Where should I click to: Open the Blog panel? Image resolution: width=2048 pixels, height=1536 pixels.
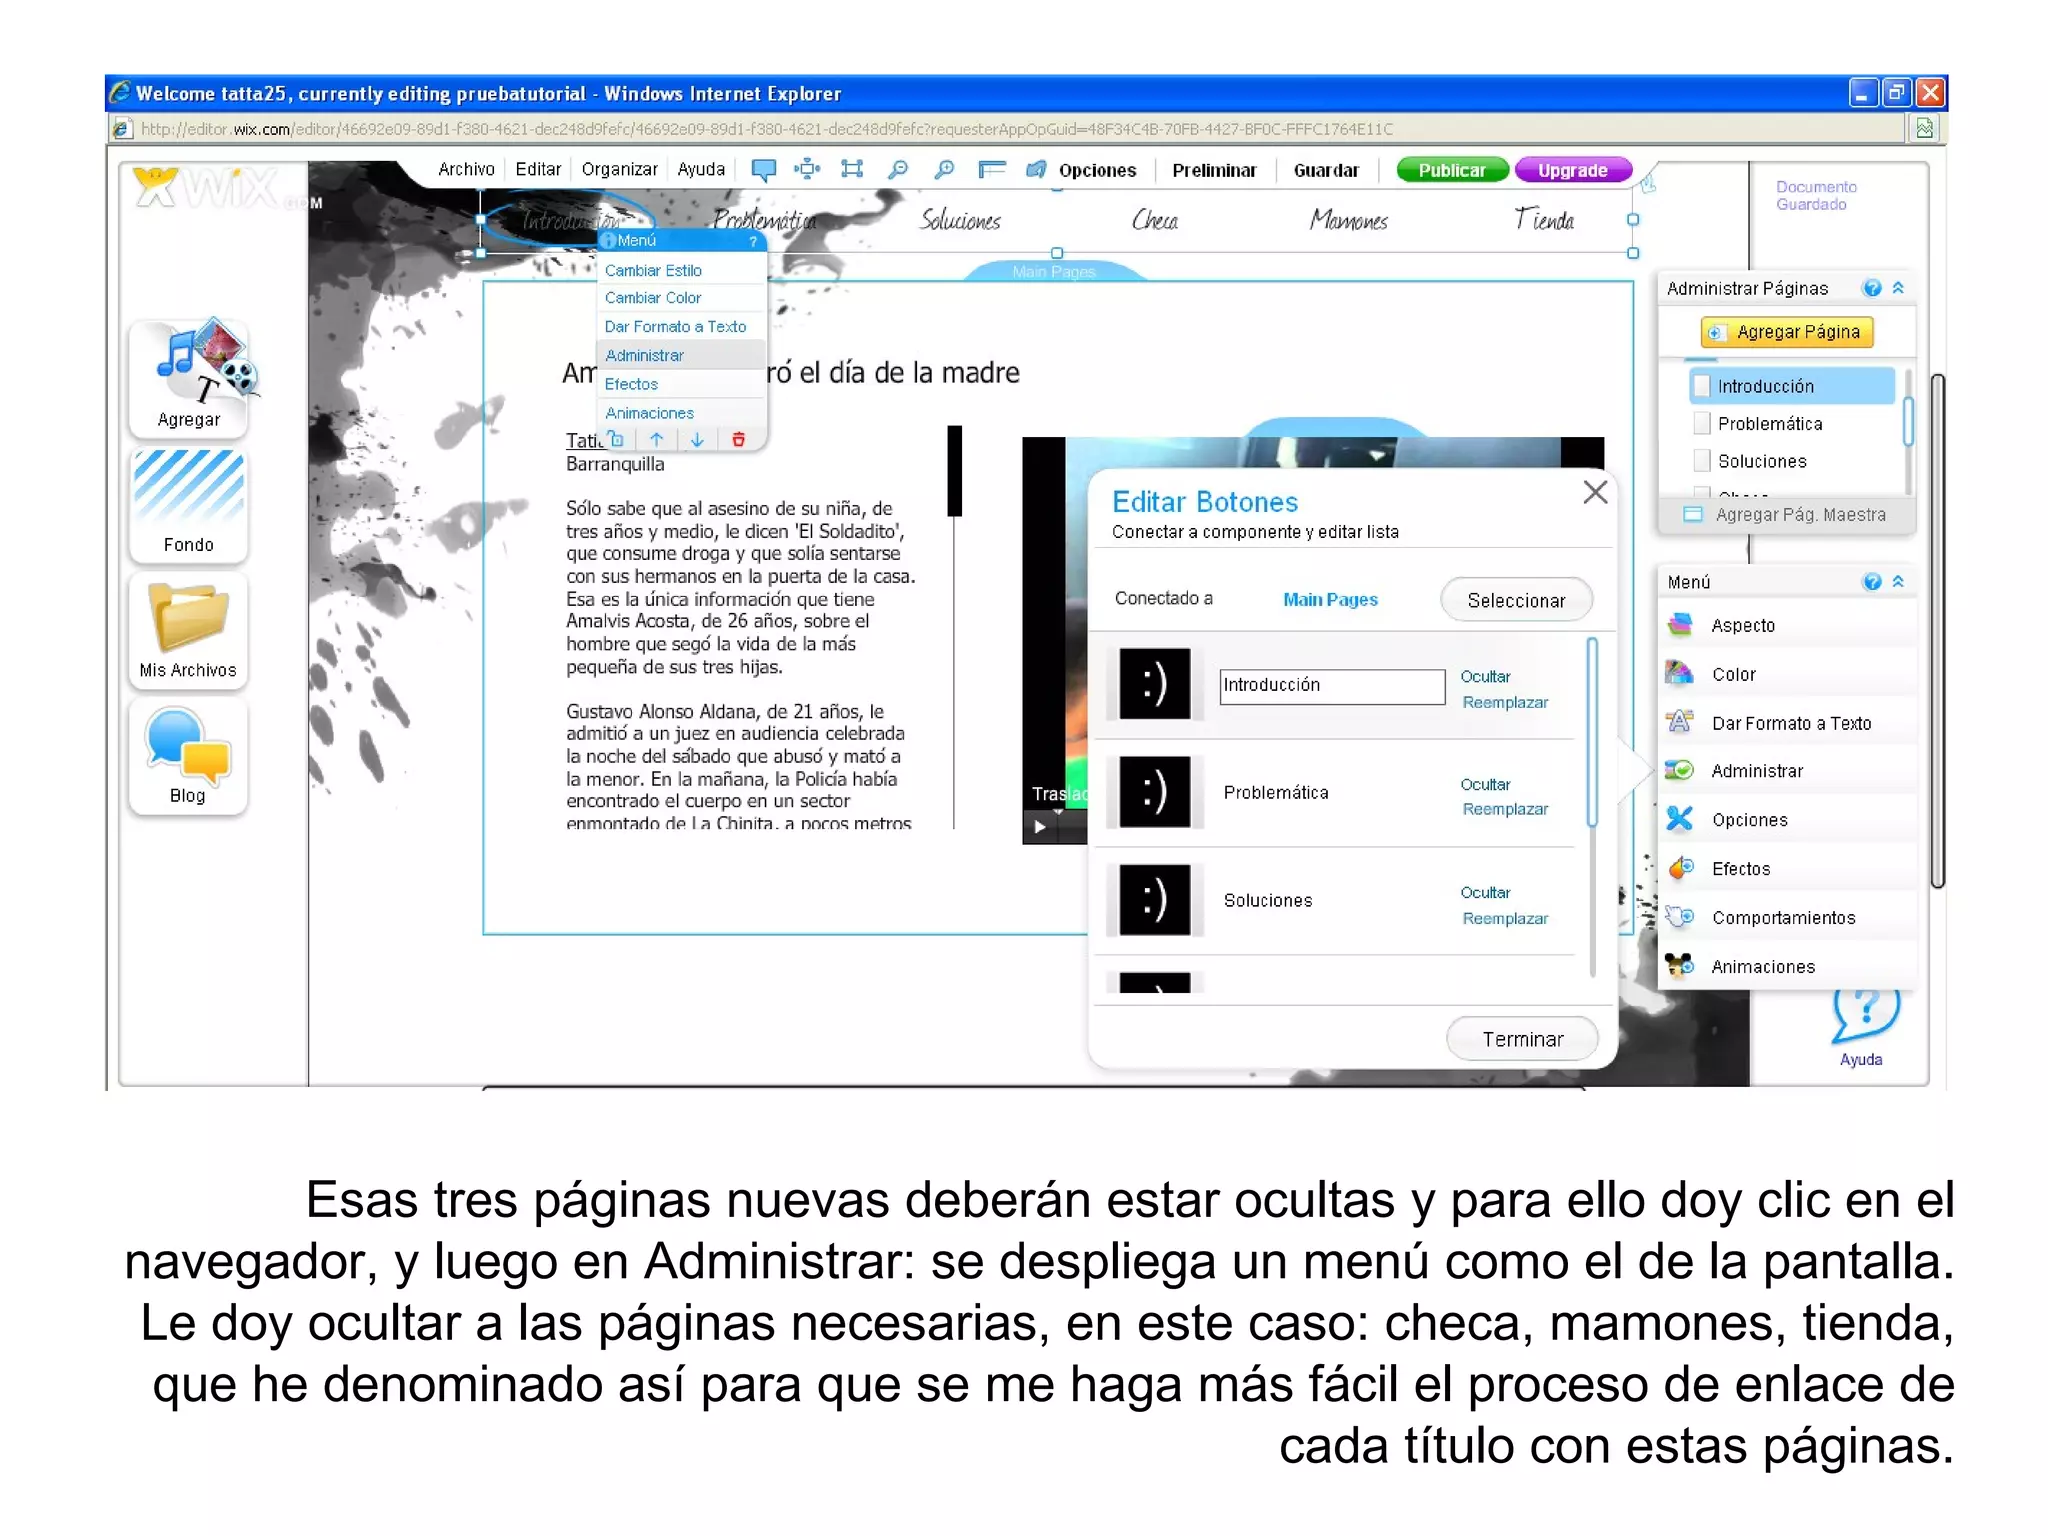pos(189,755)
